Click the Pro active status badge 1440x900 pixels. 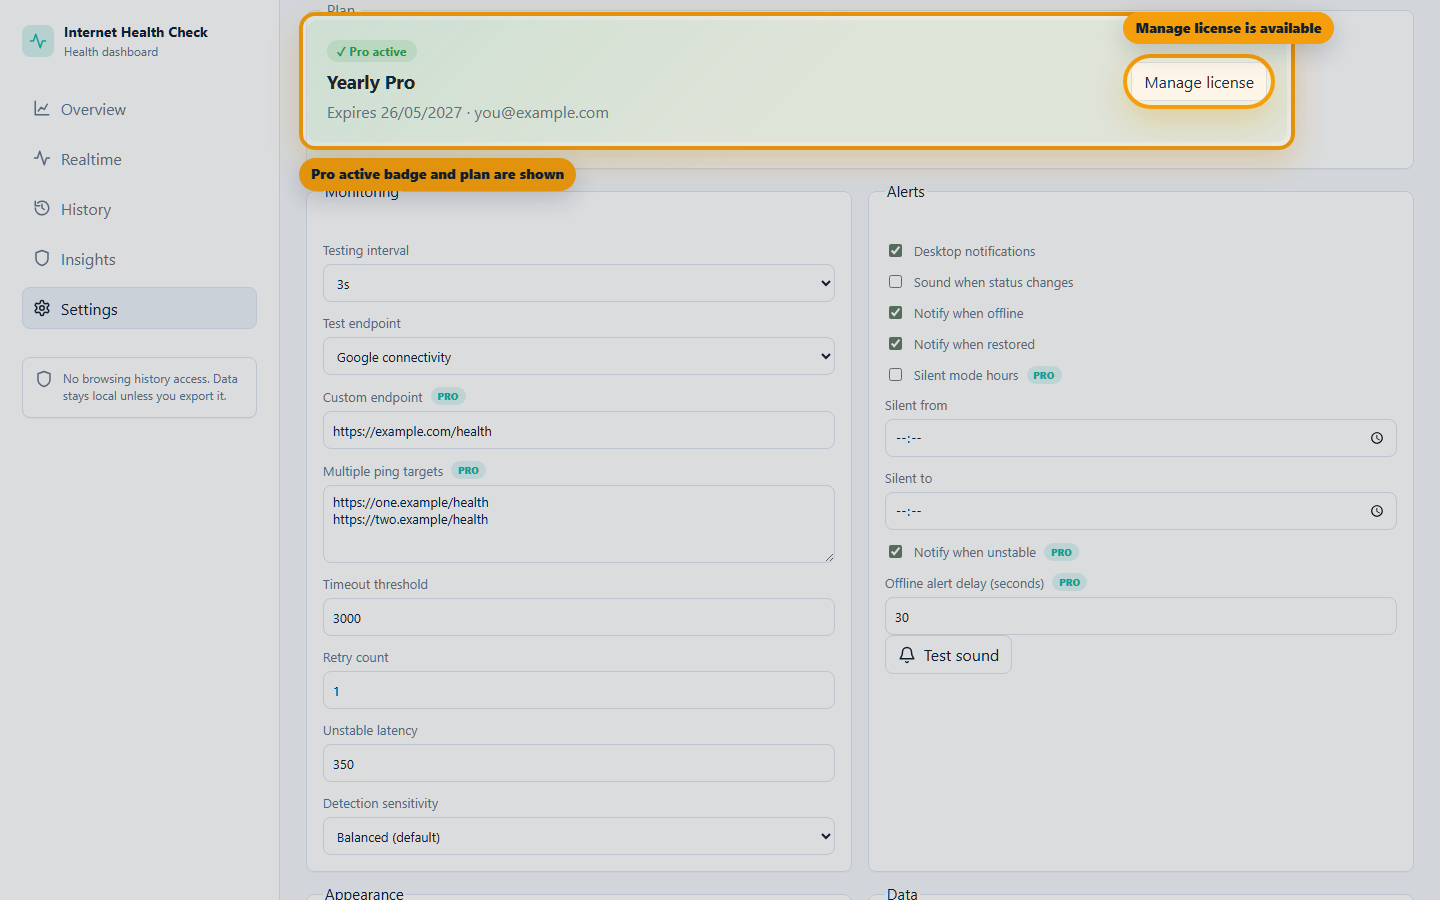point(372,52)
